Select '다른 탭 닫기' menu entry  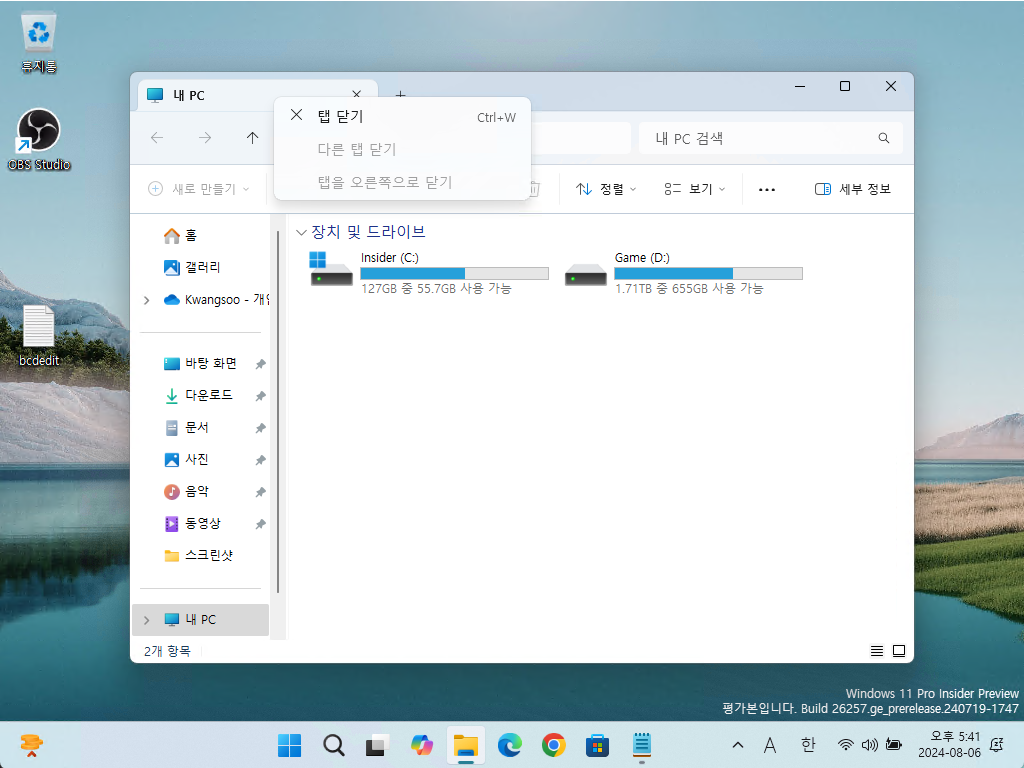402,149
